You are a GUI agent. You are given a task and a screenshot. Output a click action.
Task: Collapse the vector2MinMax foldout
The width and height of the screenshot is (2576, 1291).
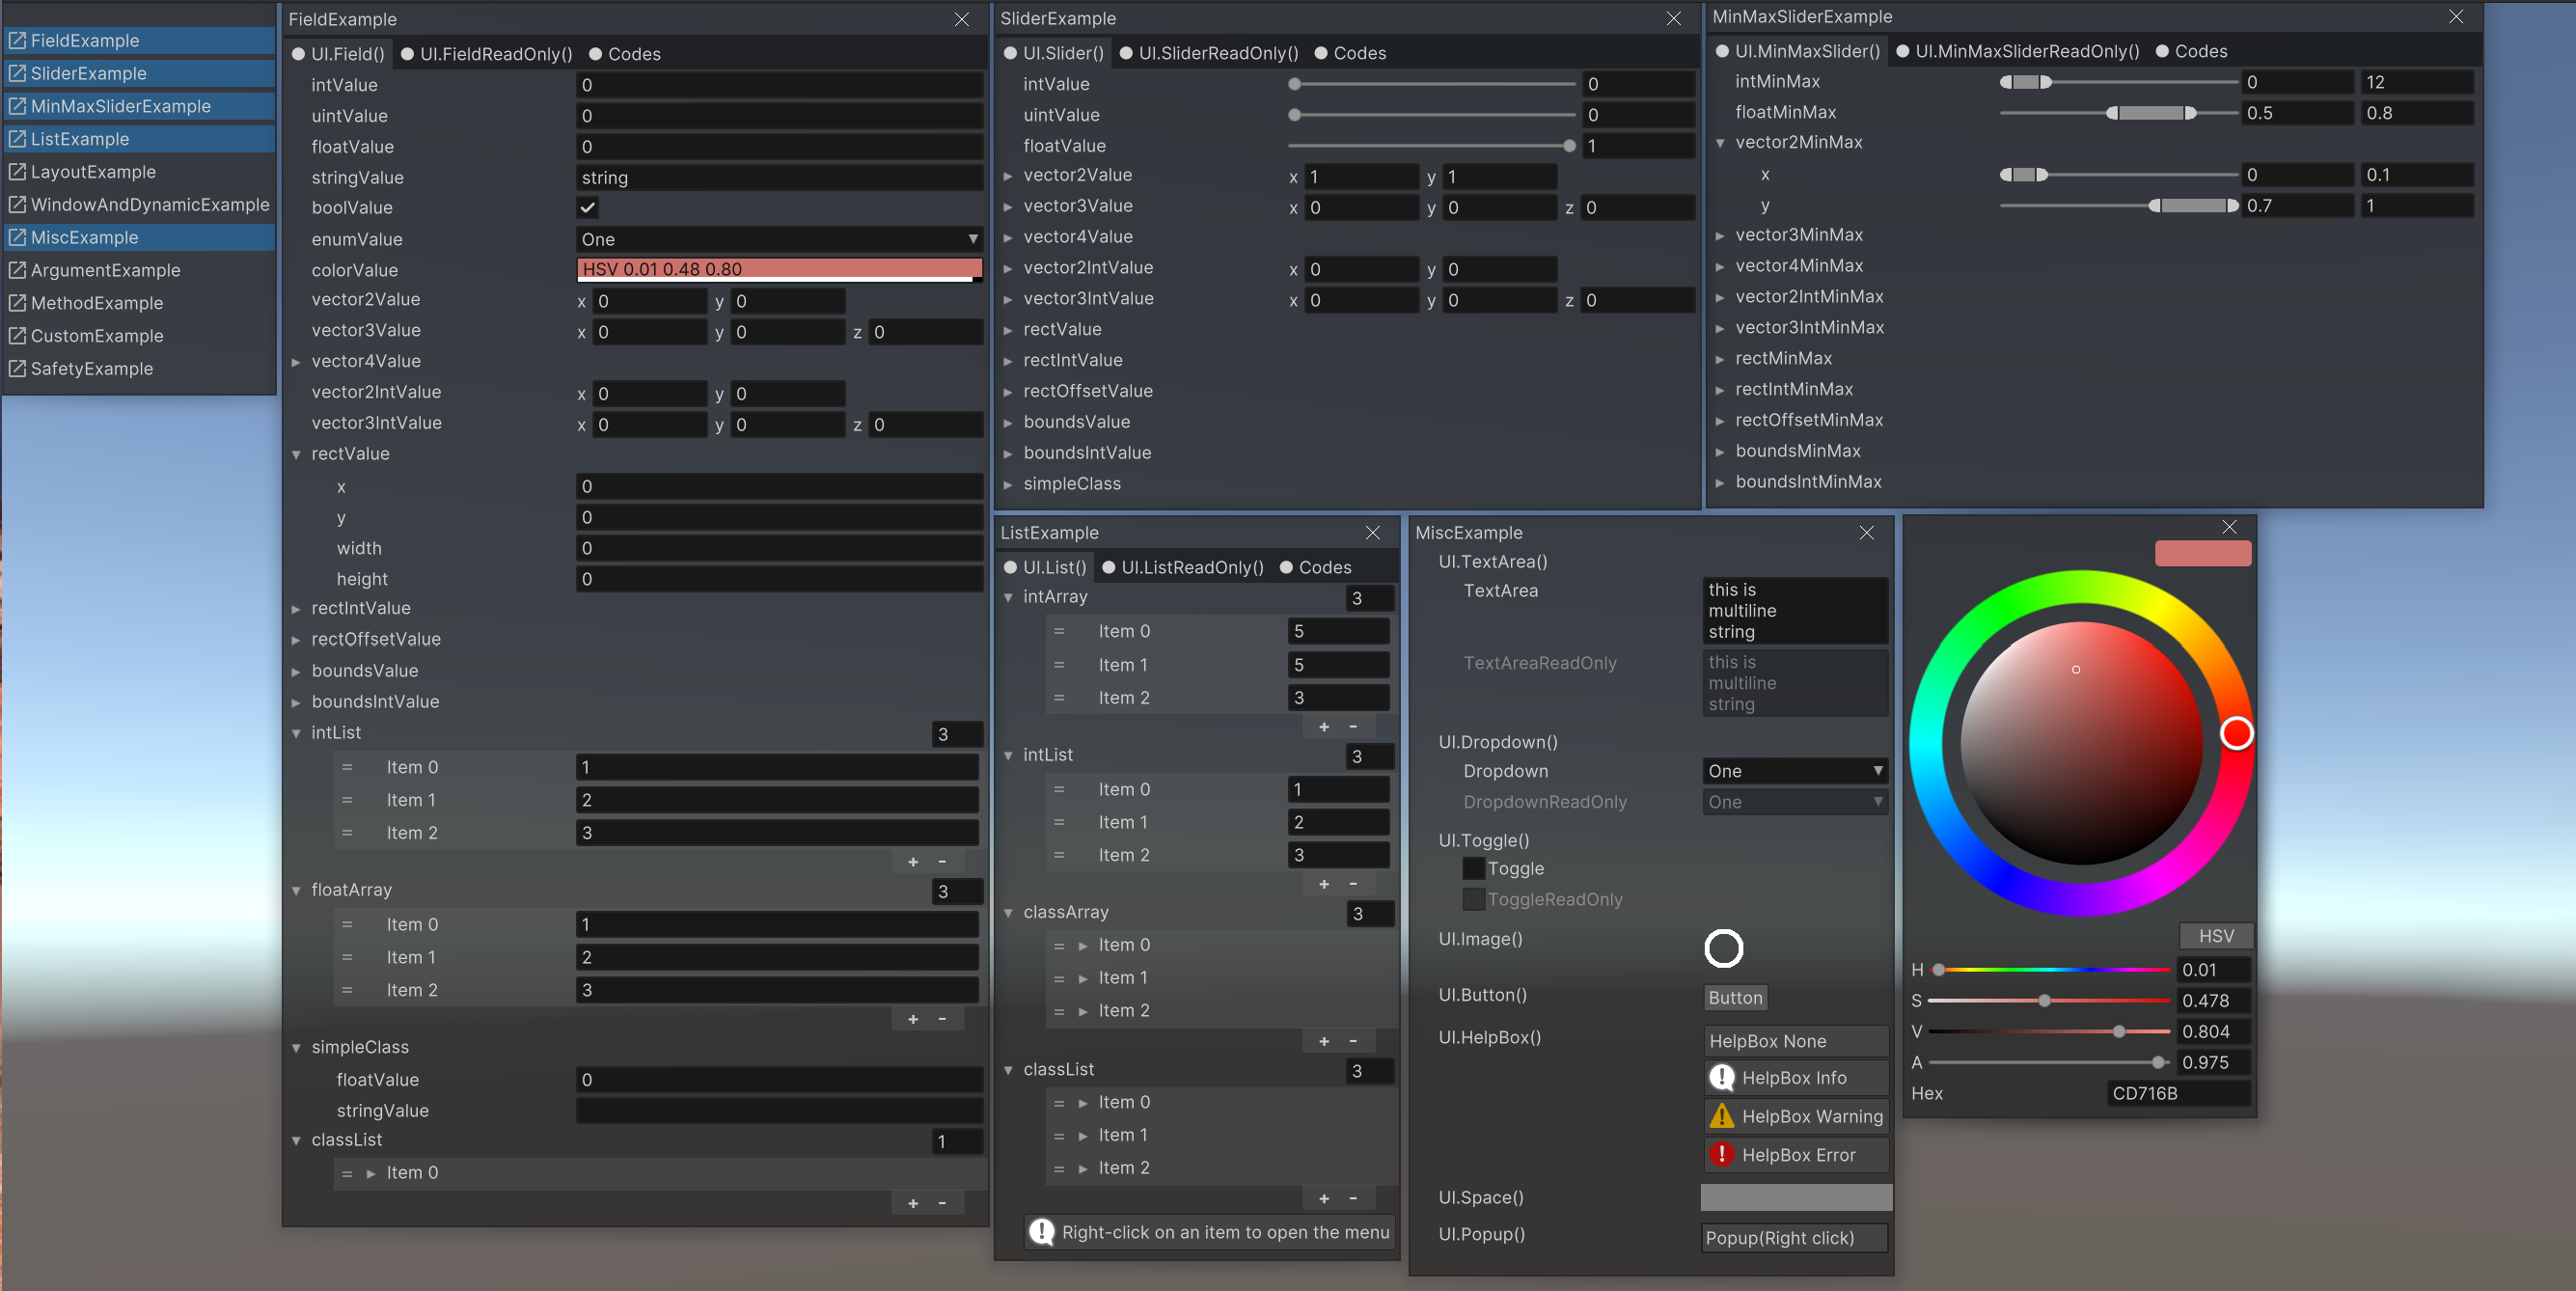[1720, 143]
